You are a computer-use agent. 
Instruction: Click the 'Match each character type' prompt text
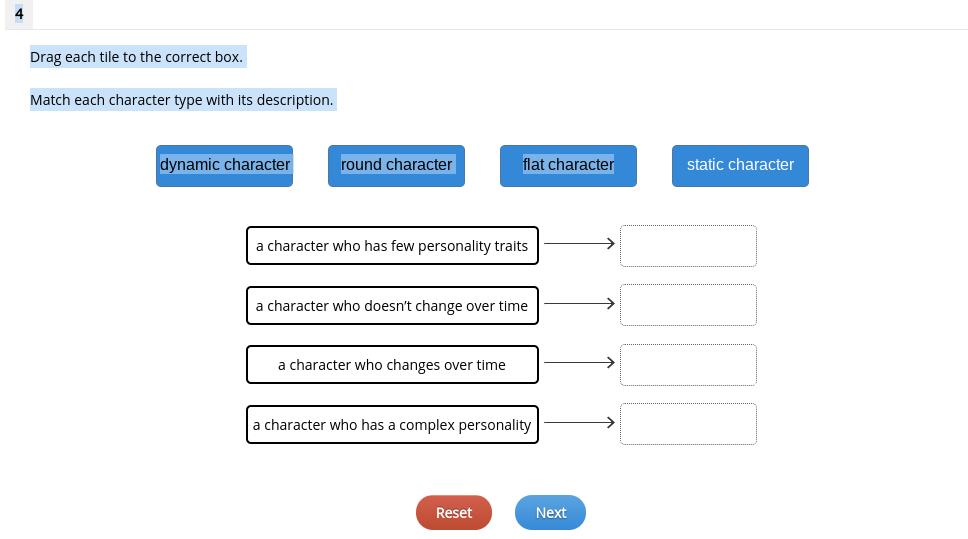point(182,100)
